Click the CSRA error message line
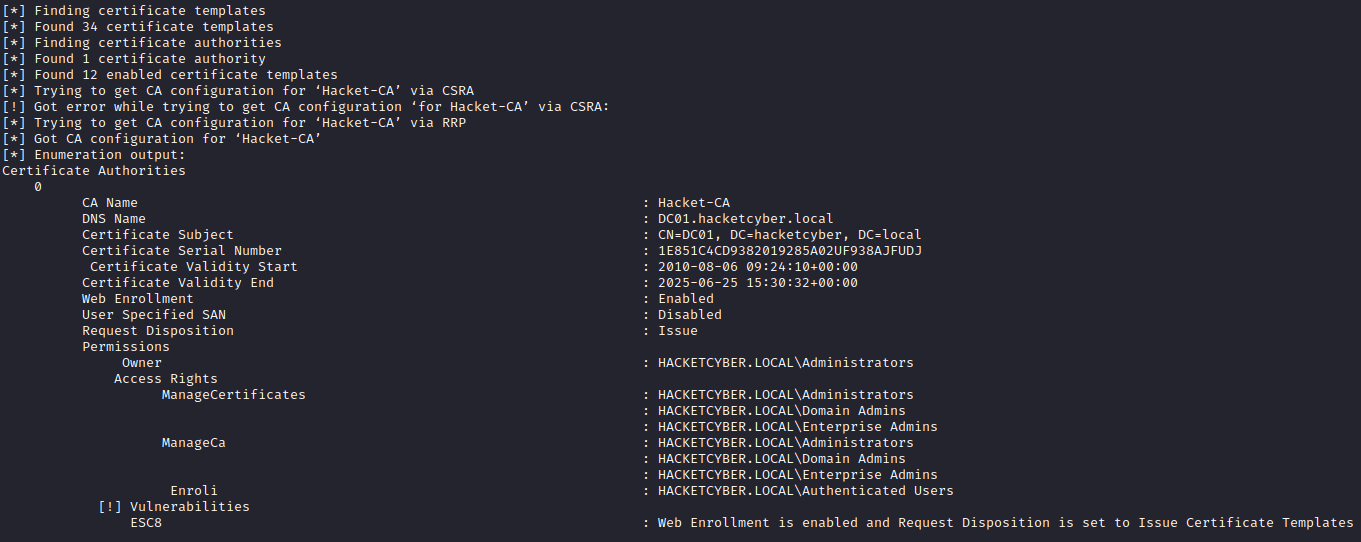 (x=306, y=107)
